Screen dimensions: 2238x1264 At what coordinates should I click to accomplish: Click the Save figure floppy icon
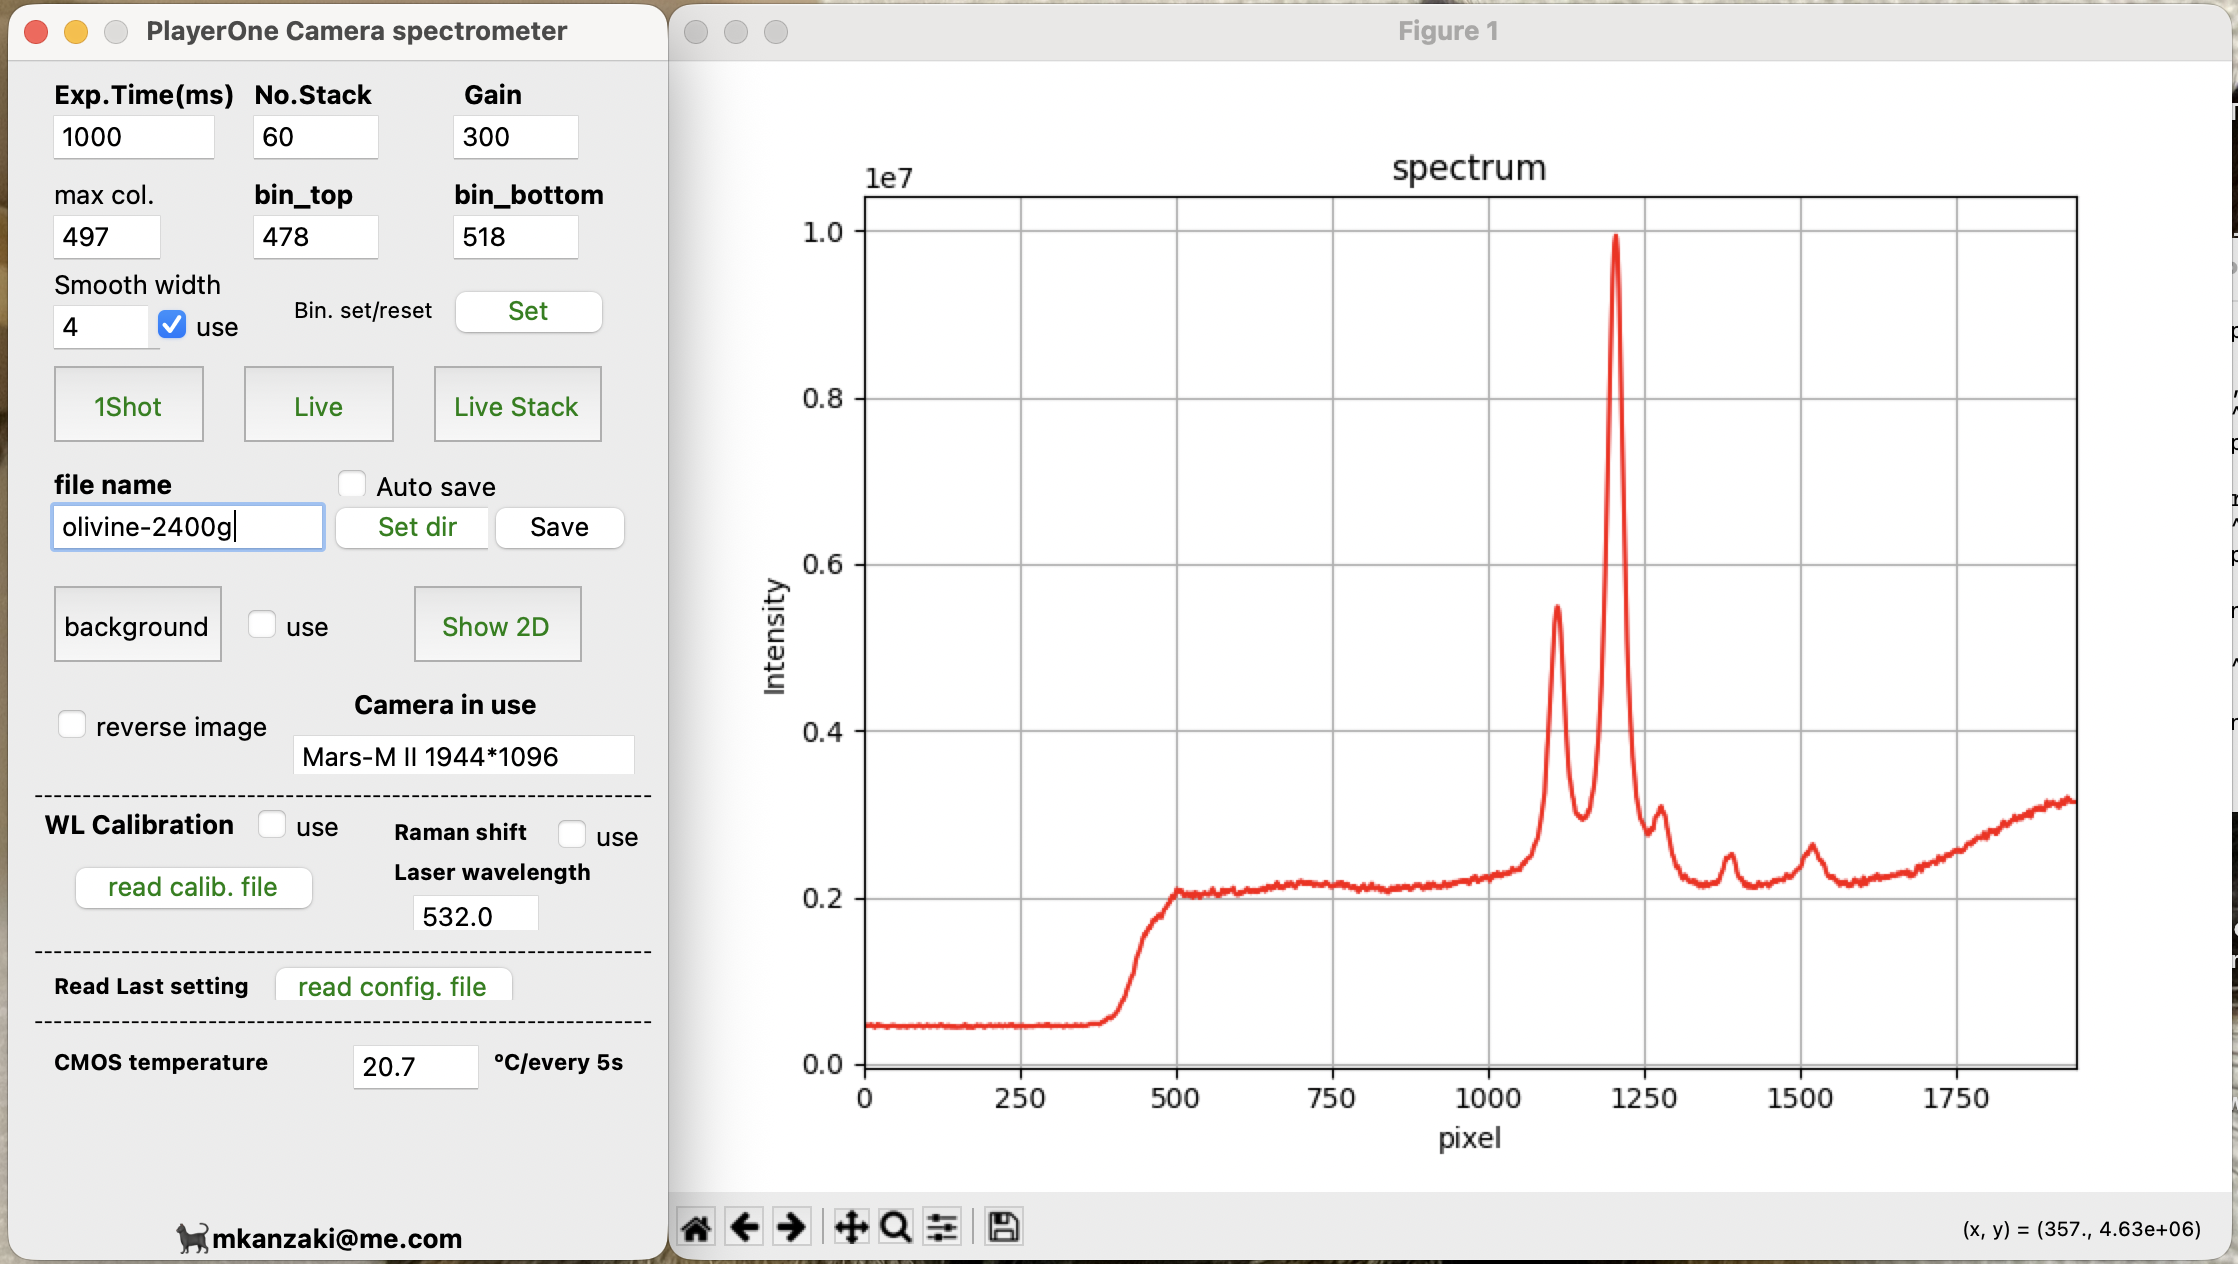[1003, 1226]
